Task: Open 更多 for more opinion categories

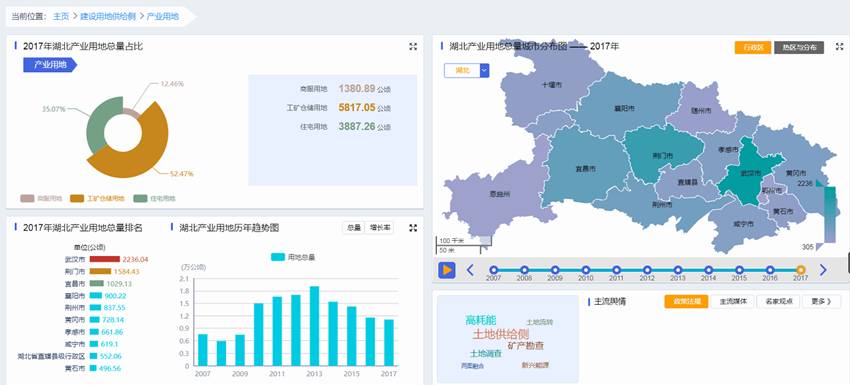Action: [822, 301]
